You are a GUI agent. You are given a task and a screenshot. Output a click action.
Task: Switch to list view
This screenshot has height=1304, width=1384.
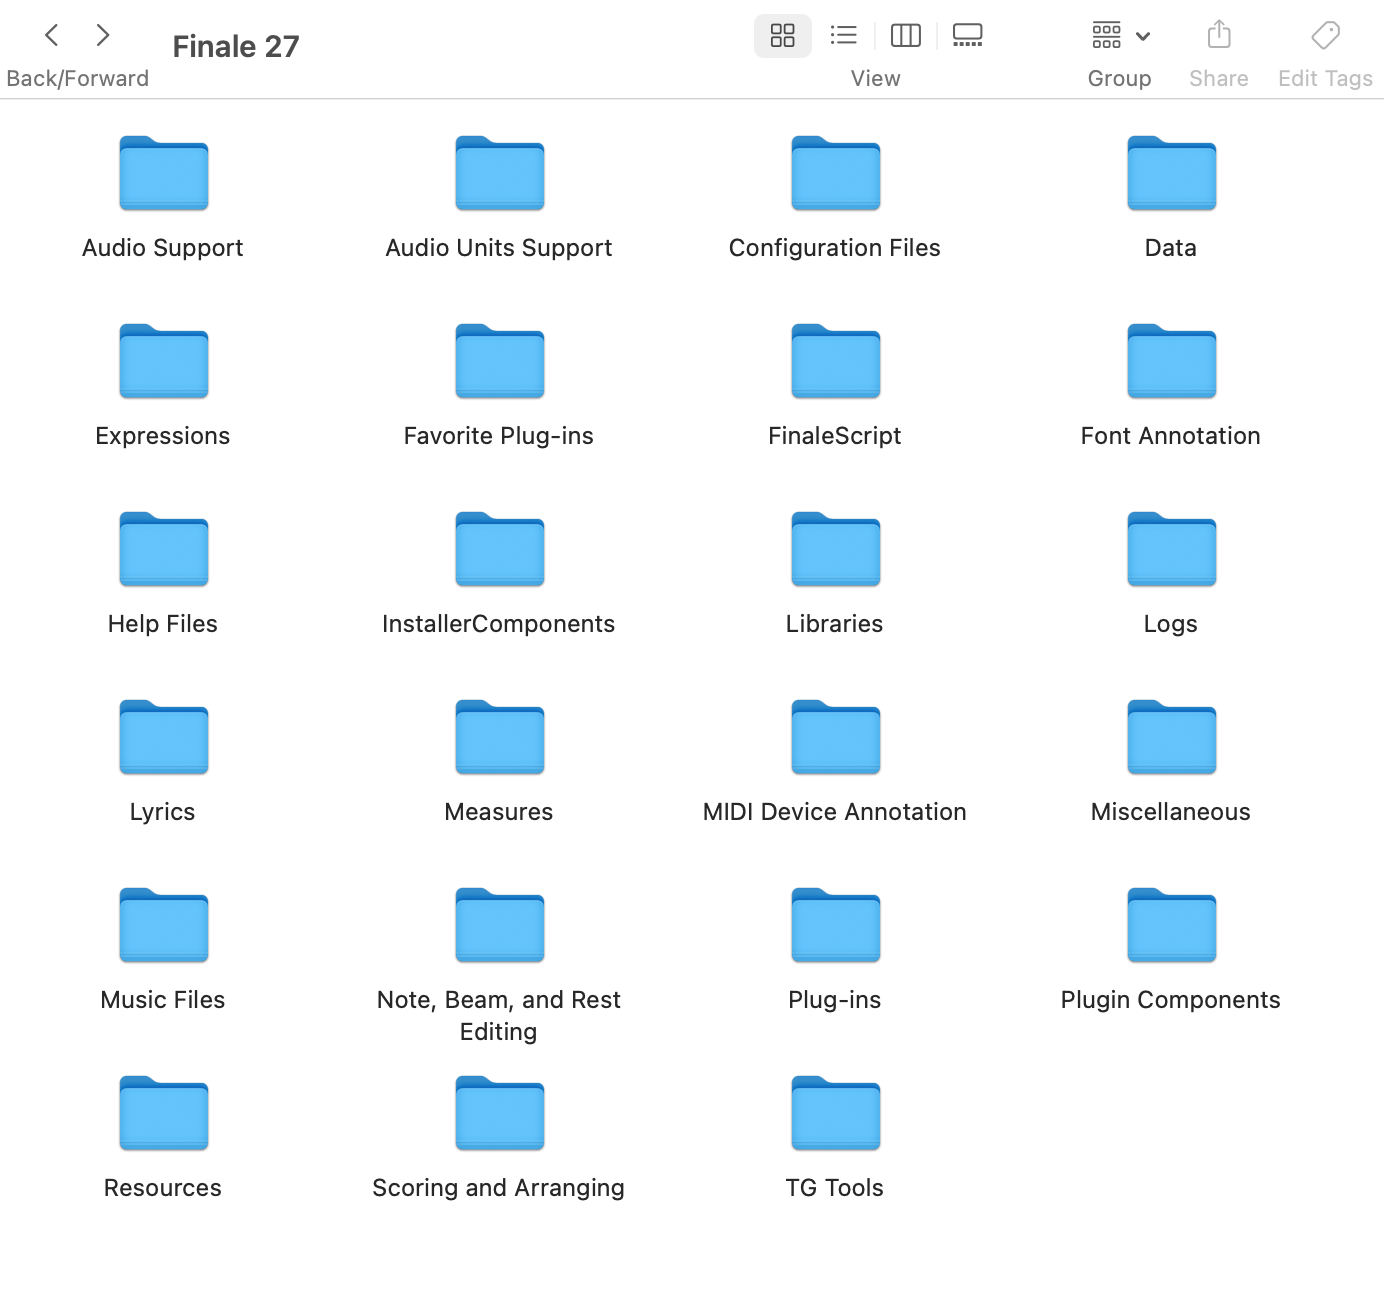coord(843,36)
